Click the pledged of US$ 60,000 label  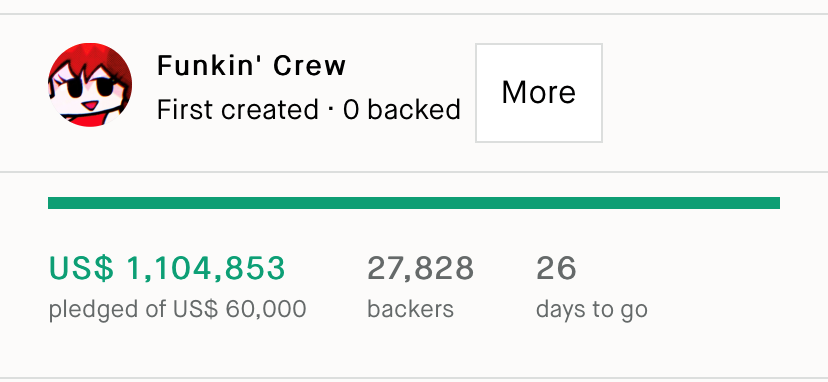(x=177, y=309)
